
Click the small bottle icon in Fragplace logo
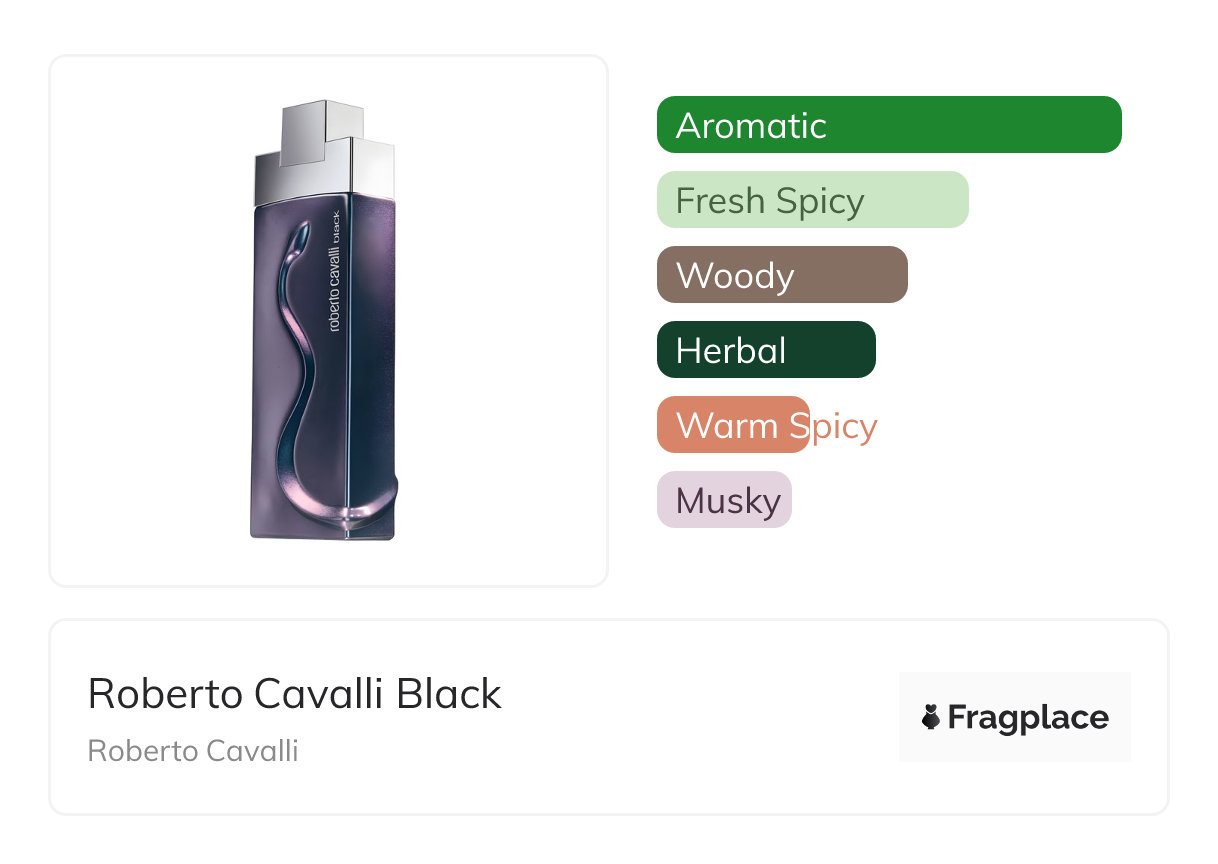pos(931,717)
